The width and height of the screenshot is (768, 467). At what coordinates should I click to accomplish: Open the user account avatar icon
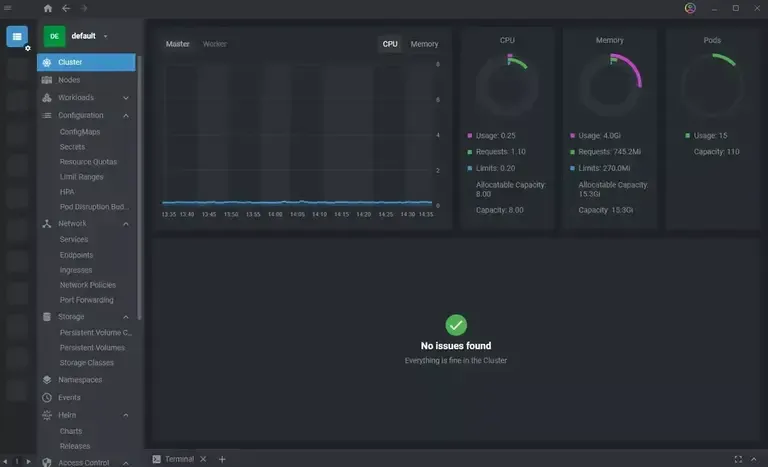[x=690, y=8]
